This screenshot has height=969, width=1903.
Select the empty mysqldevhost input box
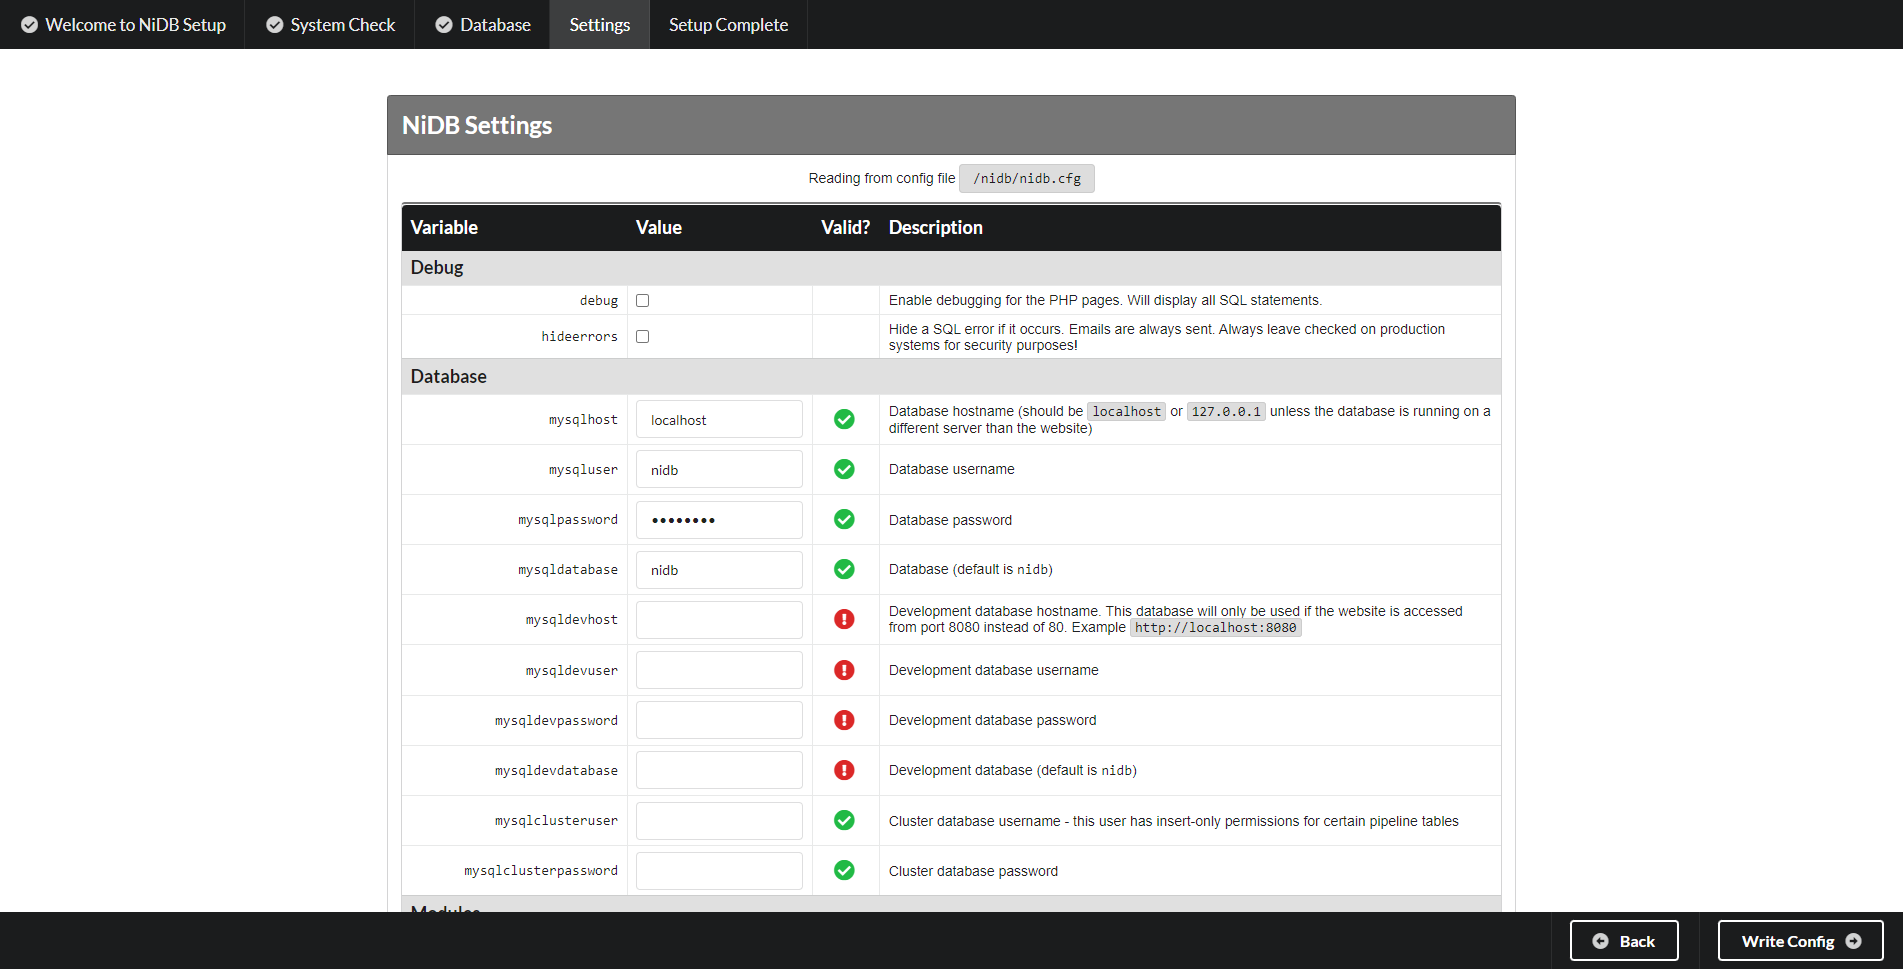(719, 620)
